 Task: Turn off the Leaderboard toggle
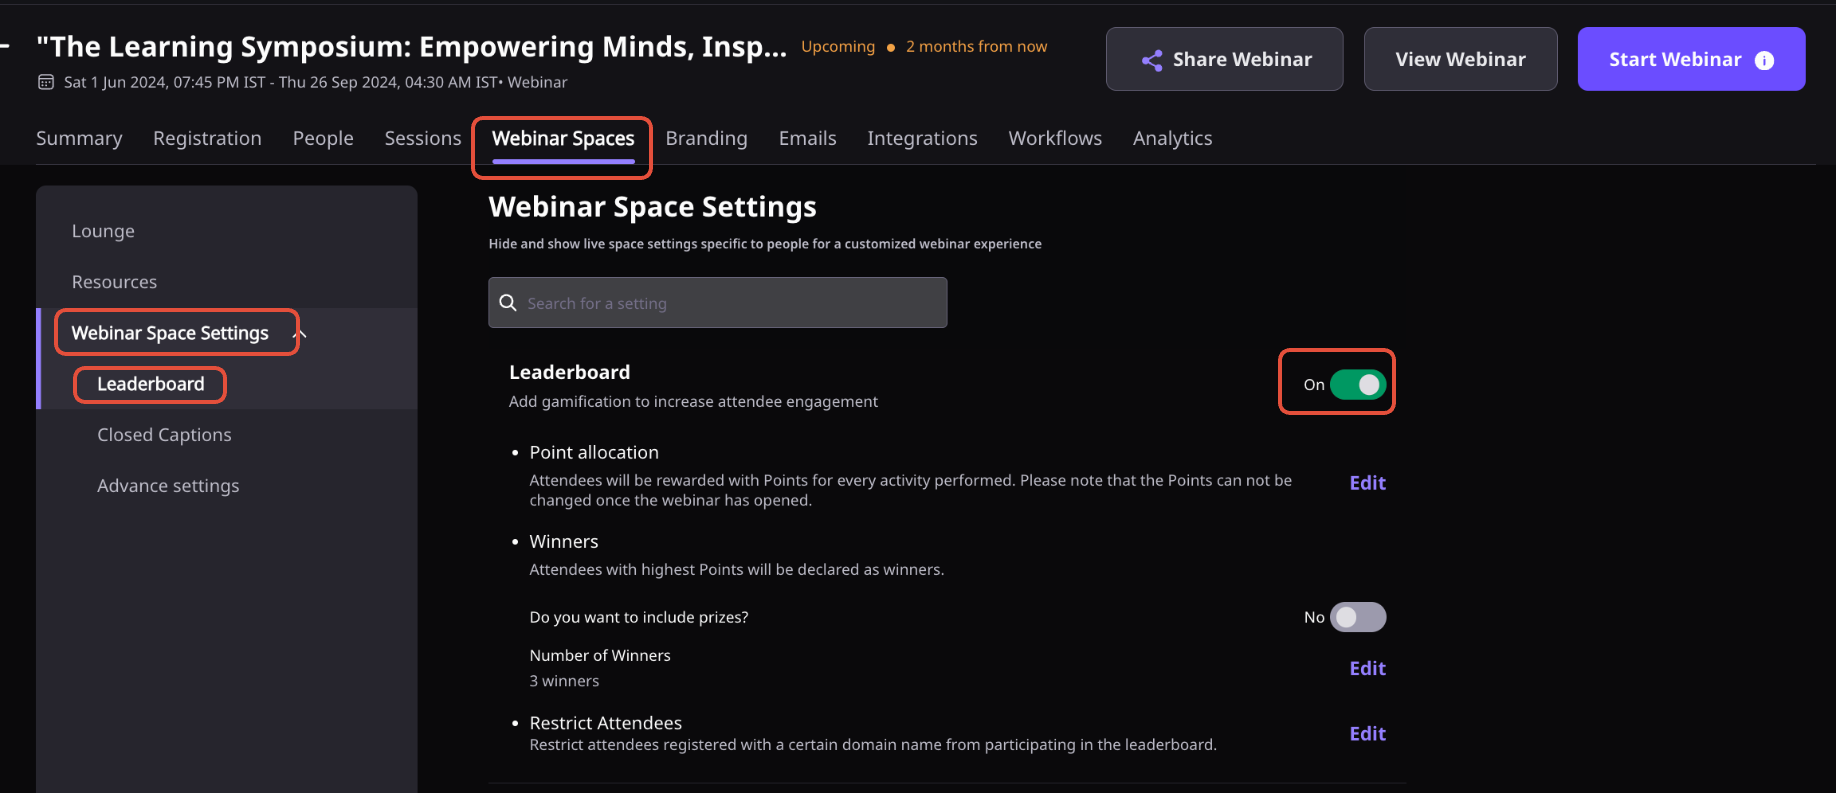coord(1358,384)
